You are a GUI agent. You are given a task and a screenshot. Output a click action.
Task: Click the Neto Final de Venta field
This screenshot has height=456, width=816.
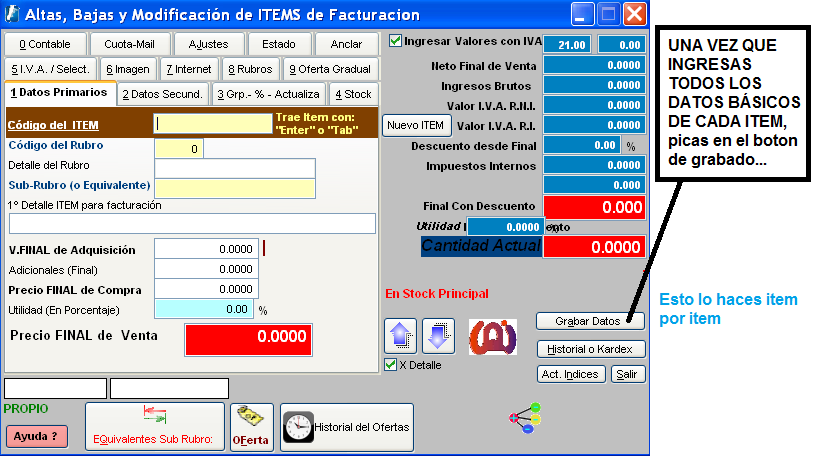click(594, 65)
